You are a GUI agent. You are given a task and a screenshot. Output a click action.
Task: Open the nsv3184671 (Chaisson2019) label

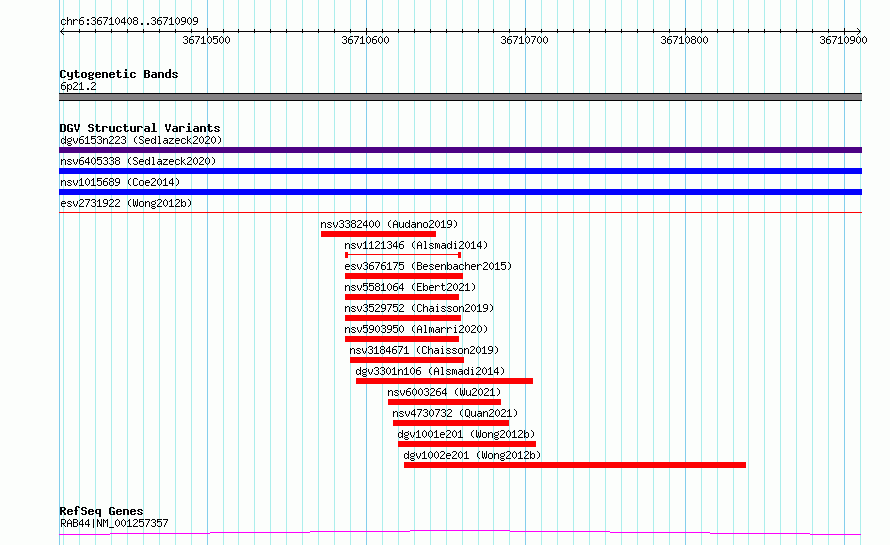[424, 350]
